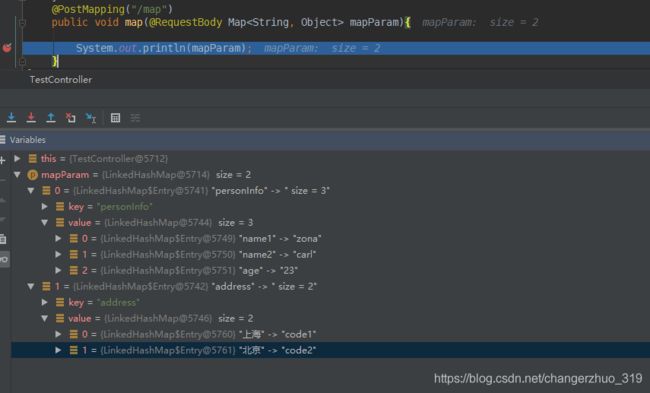650x393 pixels.
Task: Open the Evaluate Expression calculator icon
Action: pos(115,118)
